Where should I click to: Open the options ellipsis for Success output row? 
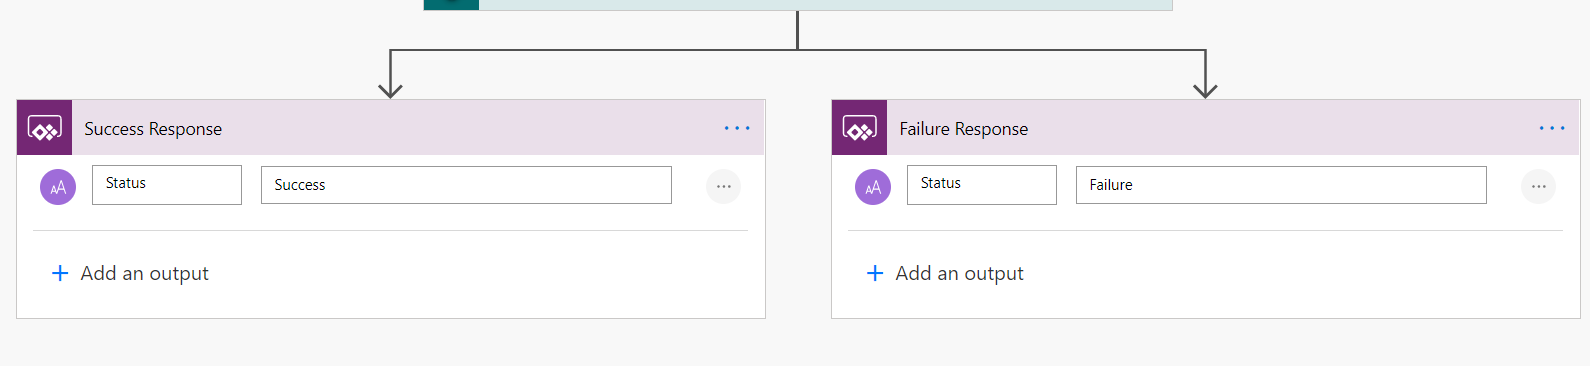tap(723, 186)
